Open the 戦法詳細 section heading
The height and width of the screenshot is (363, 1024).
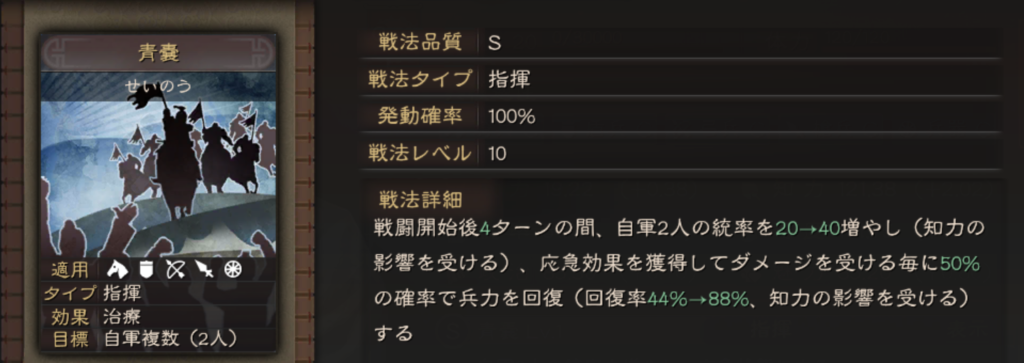421,199
